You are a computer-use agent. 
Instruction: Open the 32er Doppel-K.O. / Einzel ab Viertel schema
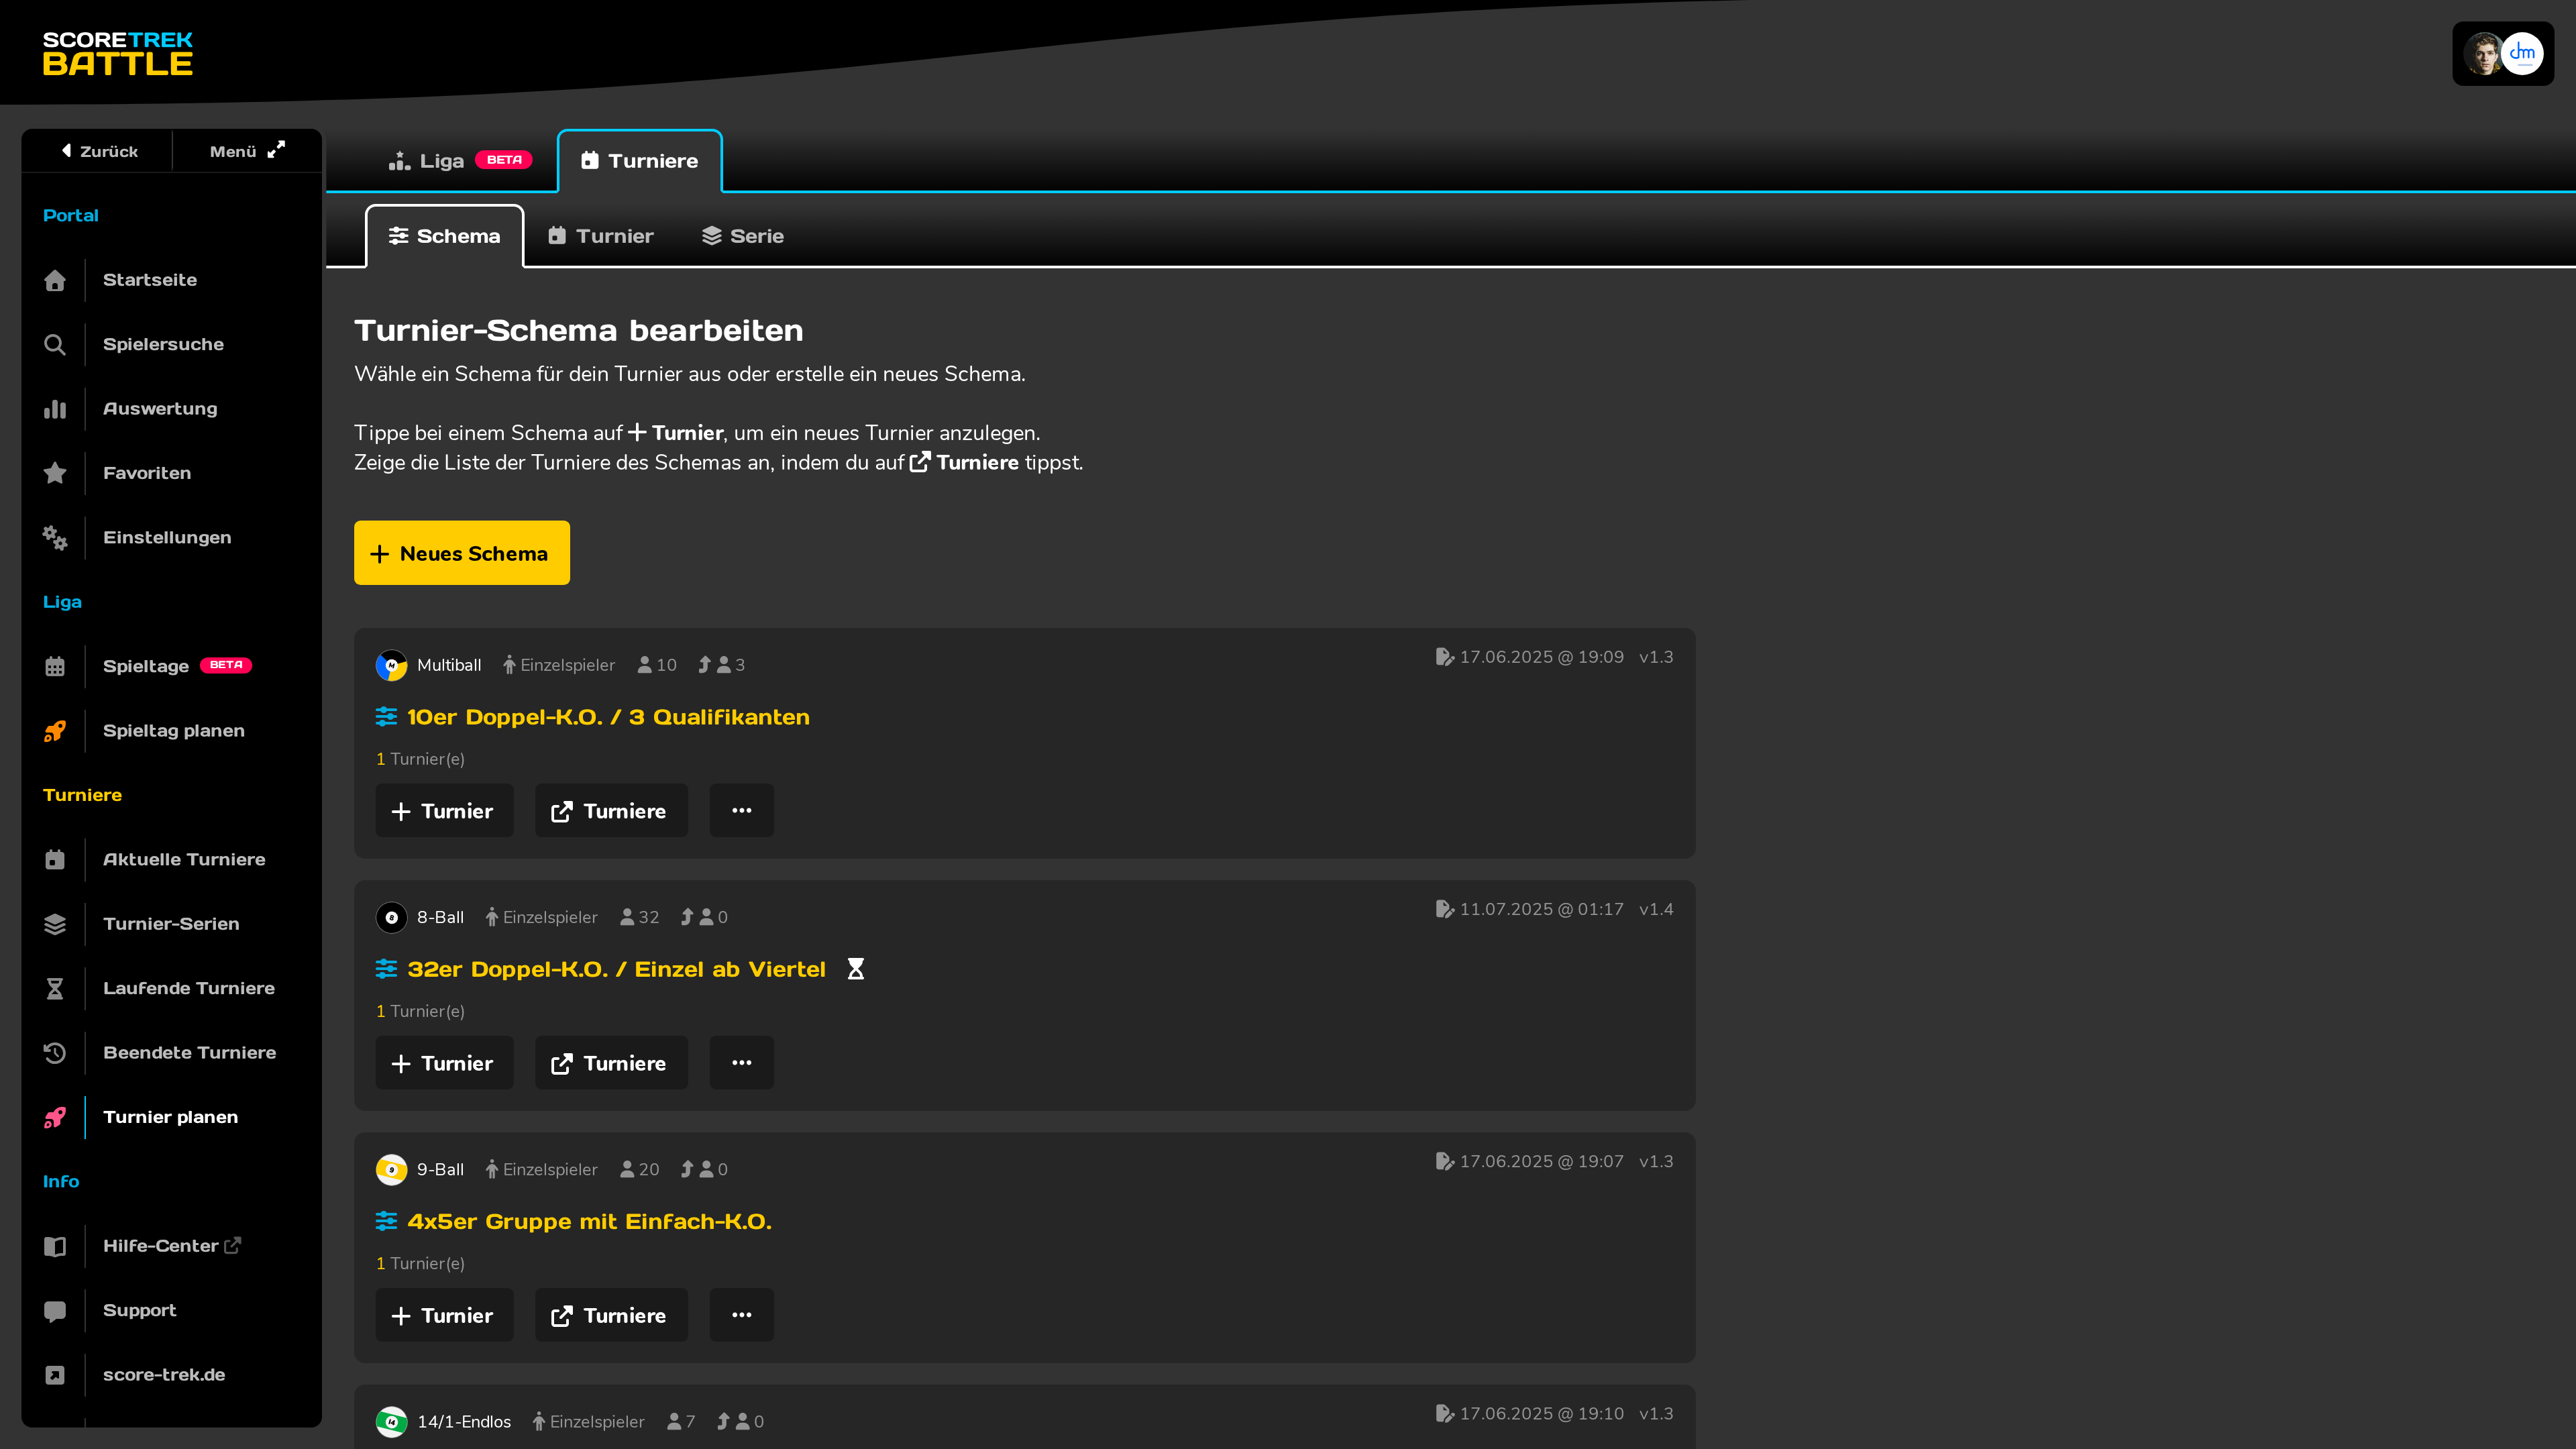point(616,969)
